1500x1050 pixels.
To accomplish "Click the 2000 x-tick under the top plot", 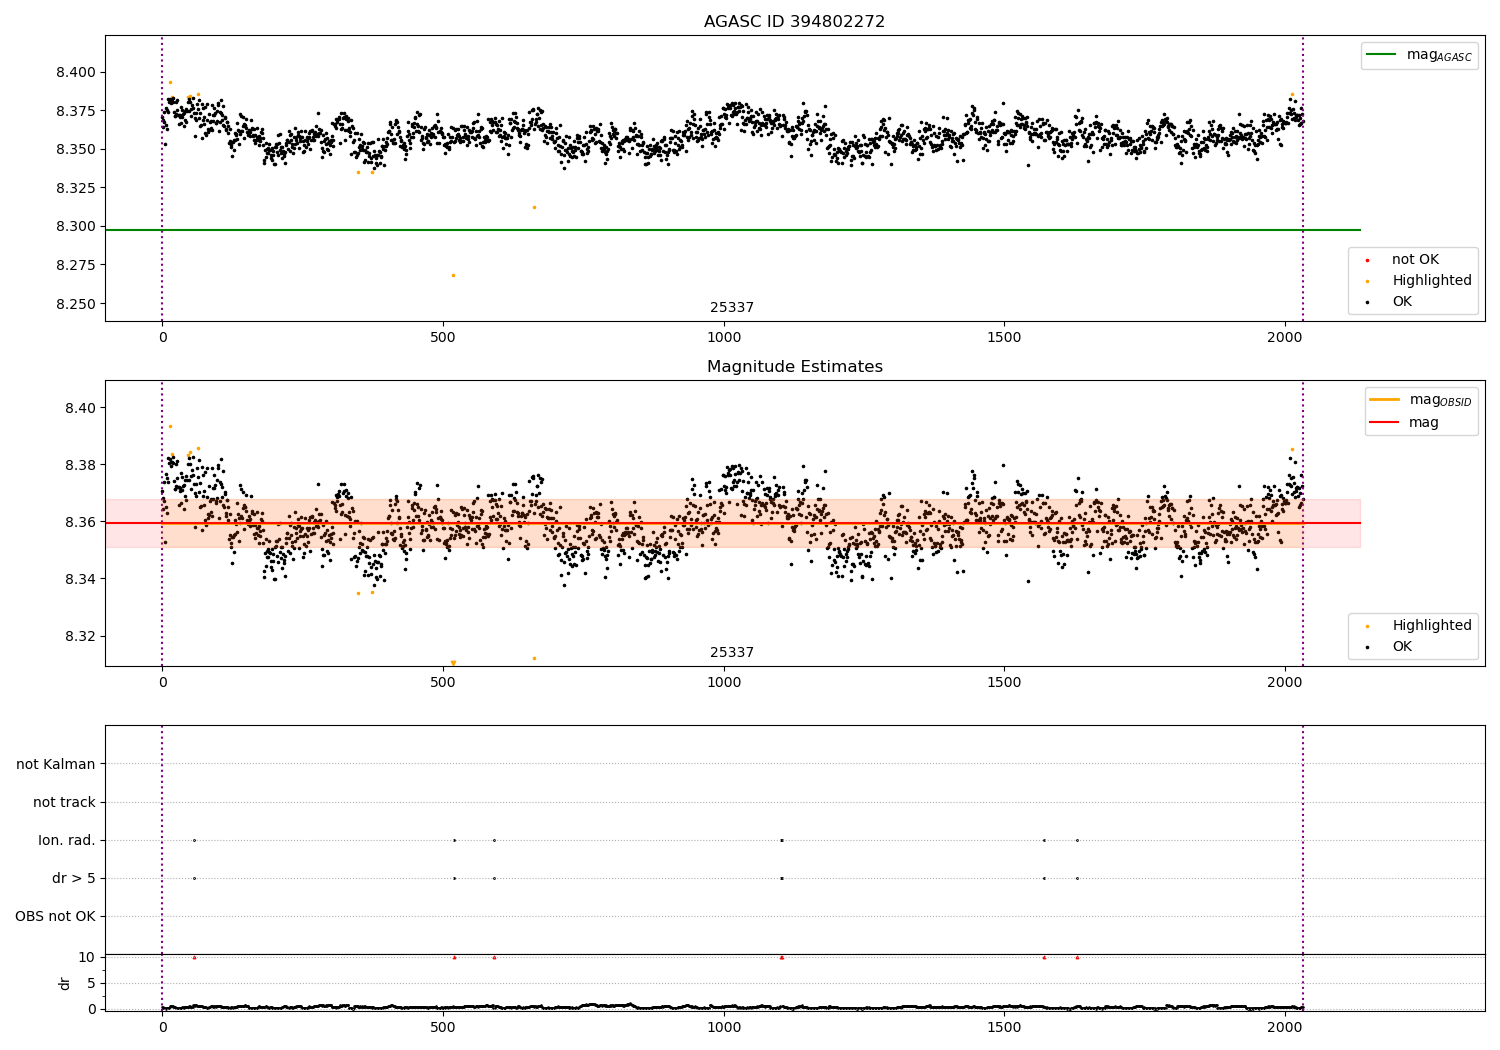I will 1285,338.
